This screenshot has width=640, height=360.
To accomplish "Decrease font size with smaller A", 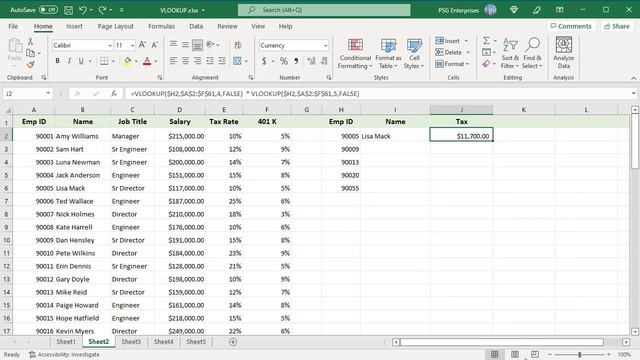I will tap(155, 45).
